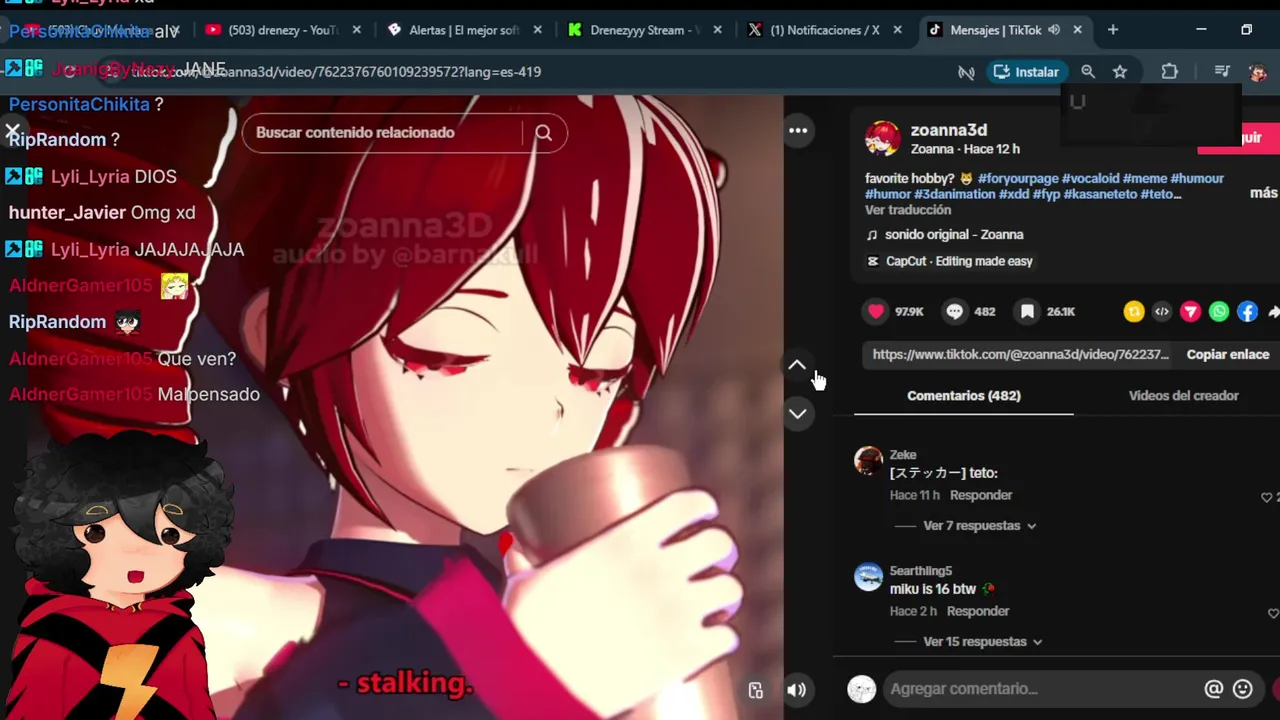The width and height of the screenshot is (1280, 720).
Task: Click the #kasaneteto hashtag
Action: pyautogui.click(x=1100, y=194)
